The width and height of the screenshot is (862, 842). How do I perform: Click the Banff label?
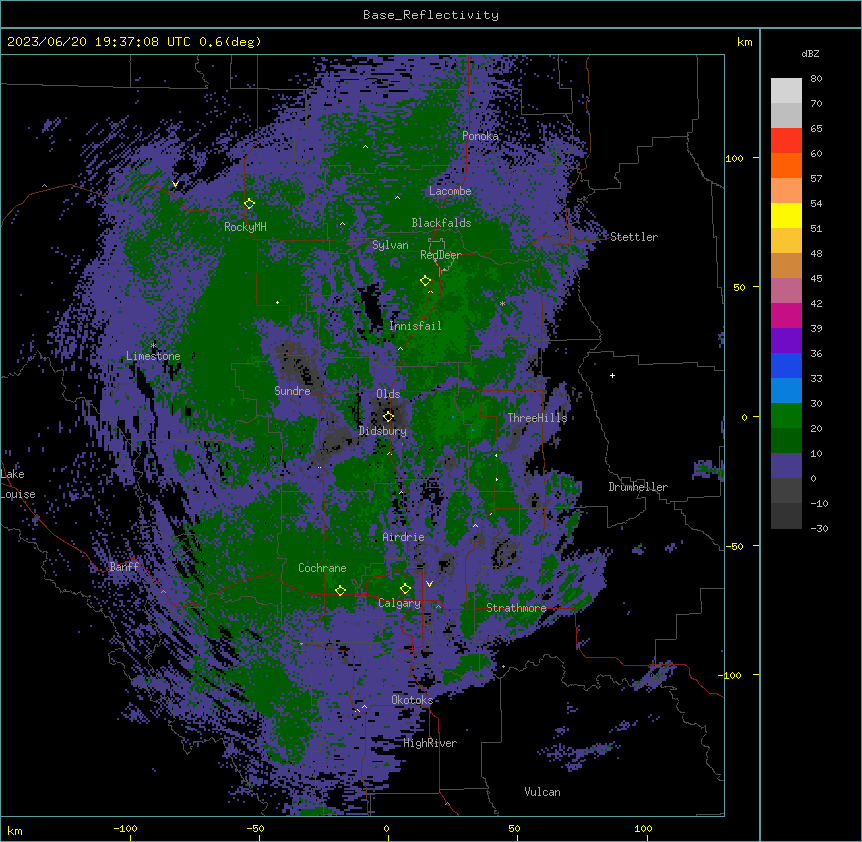tap(124, 567)
